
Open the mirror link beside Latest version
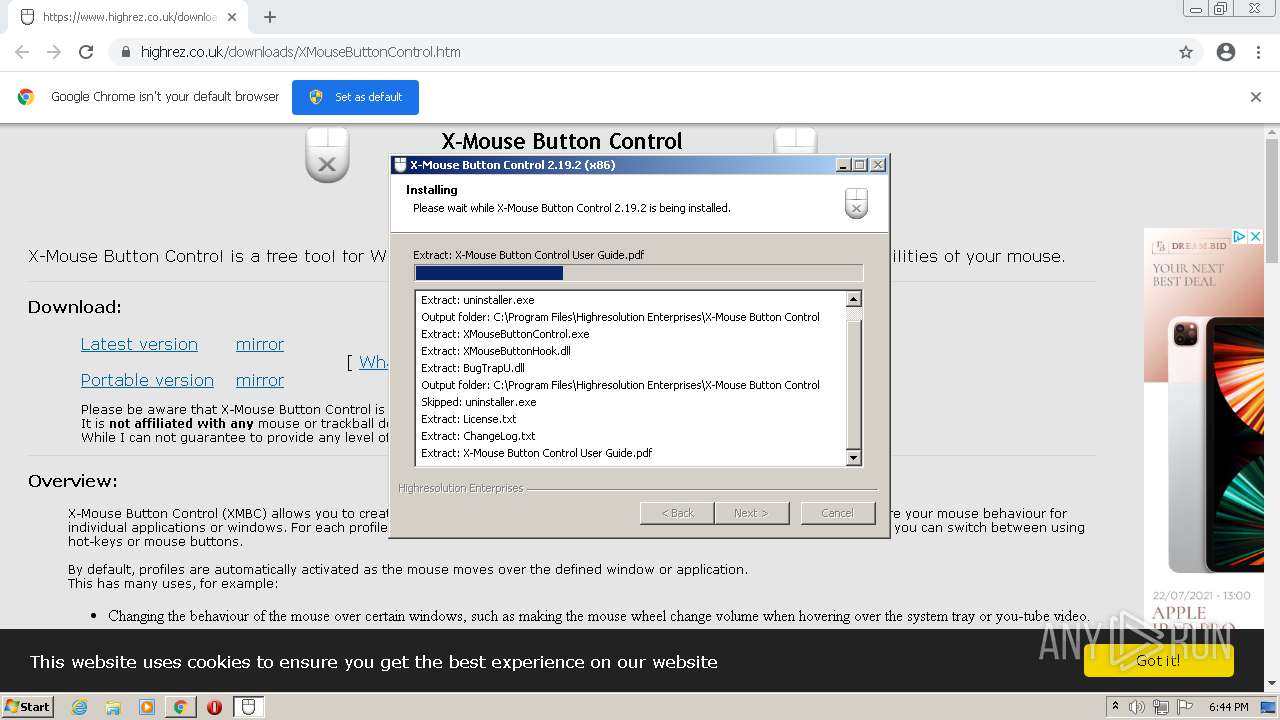pyautogui.click(x=260, y=344)
